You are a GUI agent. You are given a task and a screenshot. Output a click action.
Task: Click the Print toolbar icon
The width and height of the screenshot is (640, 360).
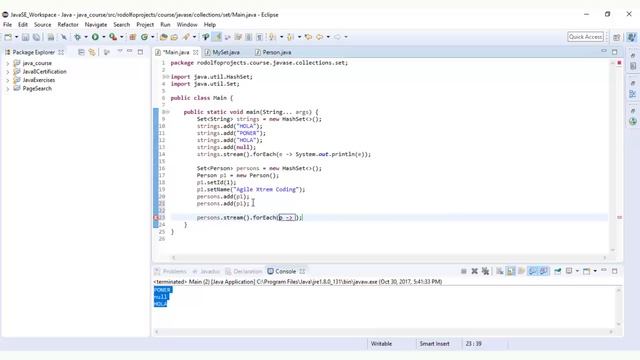51,37
